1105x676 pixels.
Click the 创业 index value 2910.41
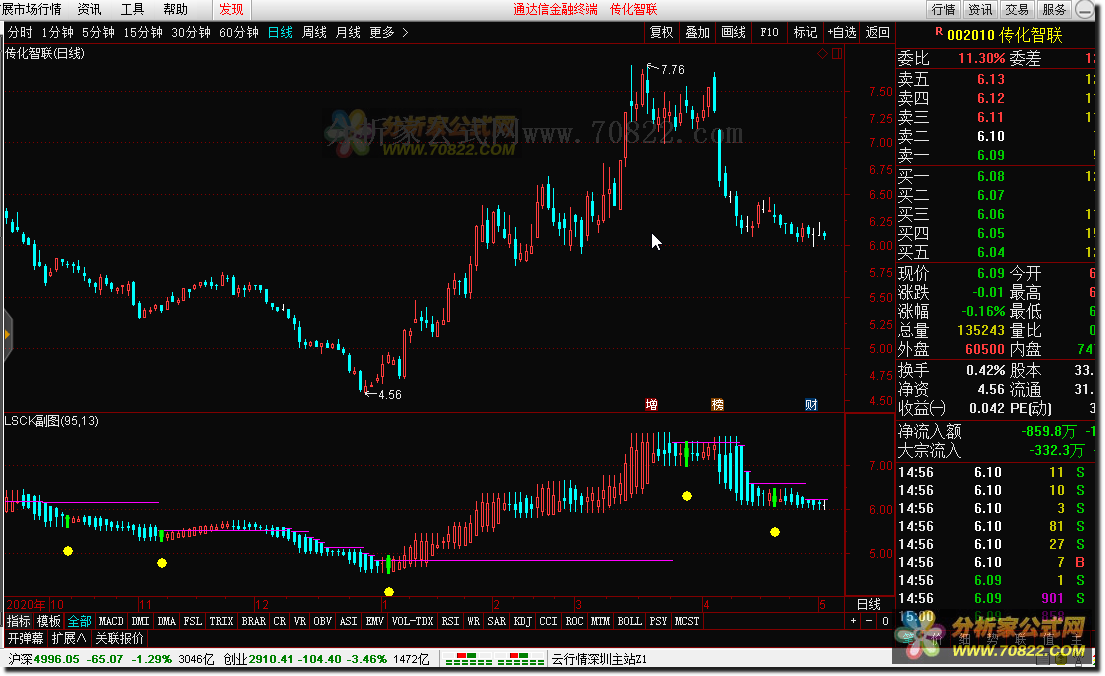(x=271, y=659)
